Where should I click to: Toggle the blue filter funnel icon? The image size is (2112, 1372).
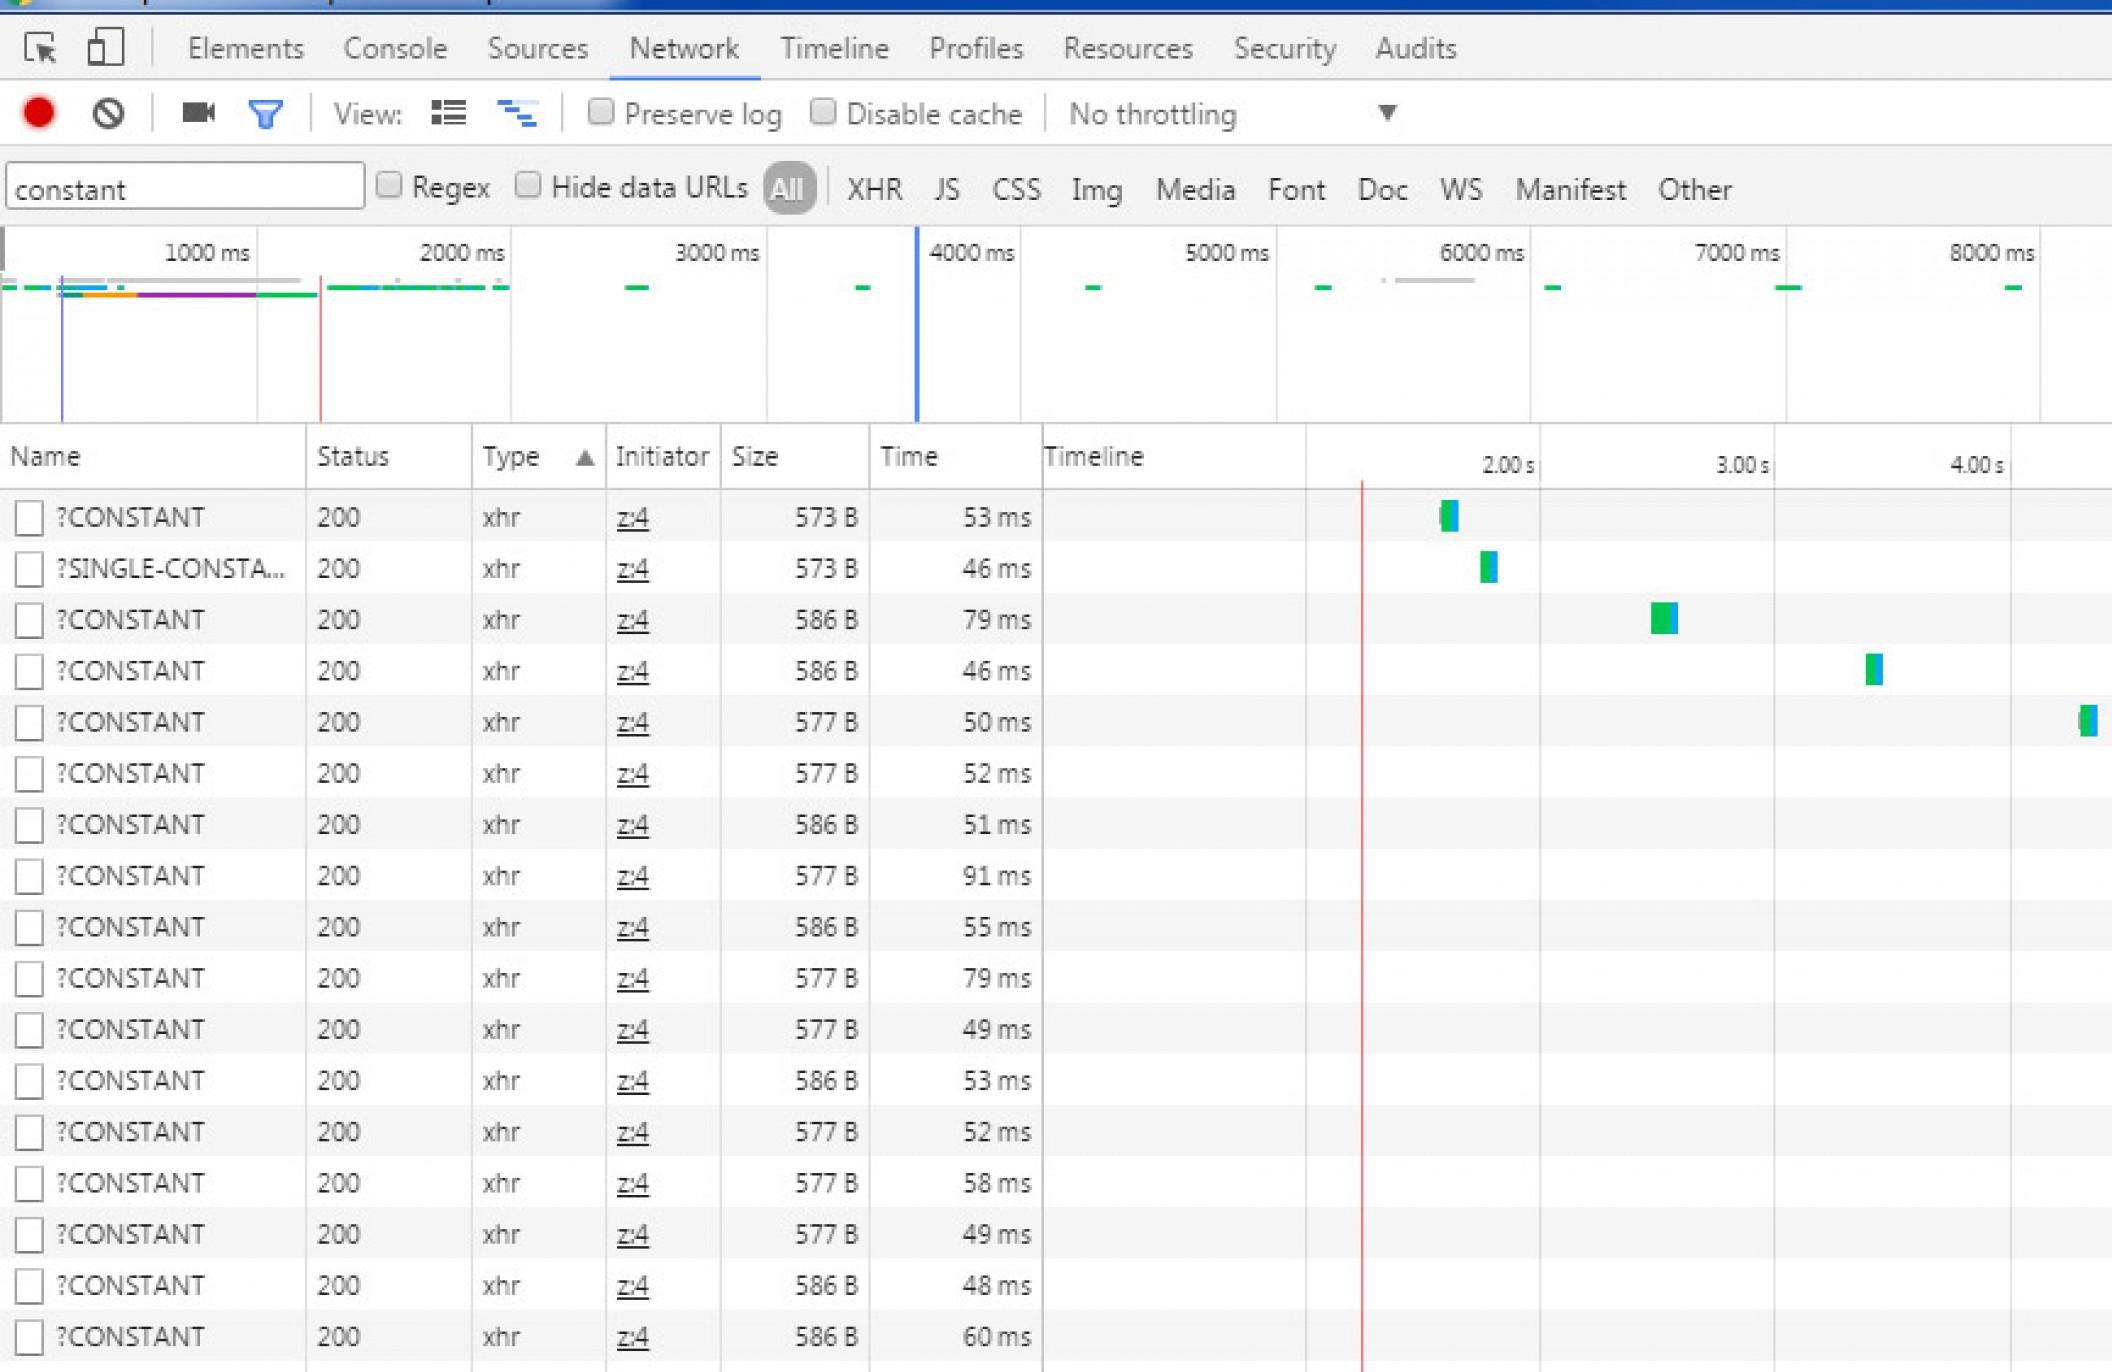click(265, 114)
